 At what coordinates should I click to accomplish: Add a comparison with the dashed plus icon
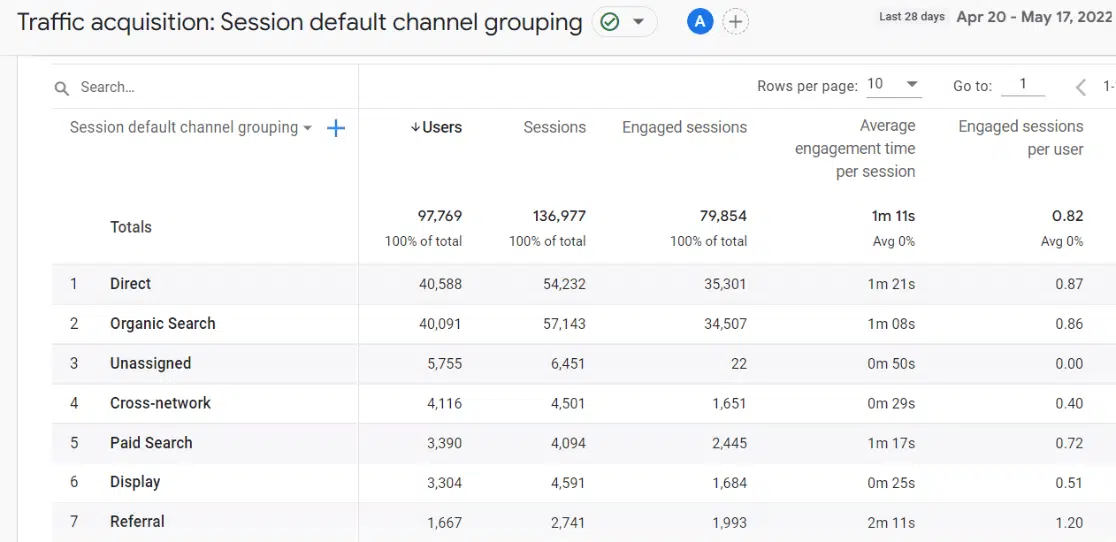click(x=735, y=22)
